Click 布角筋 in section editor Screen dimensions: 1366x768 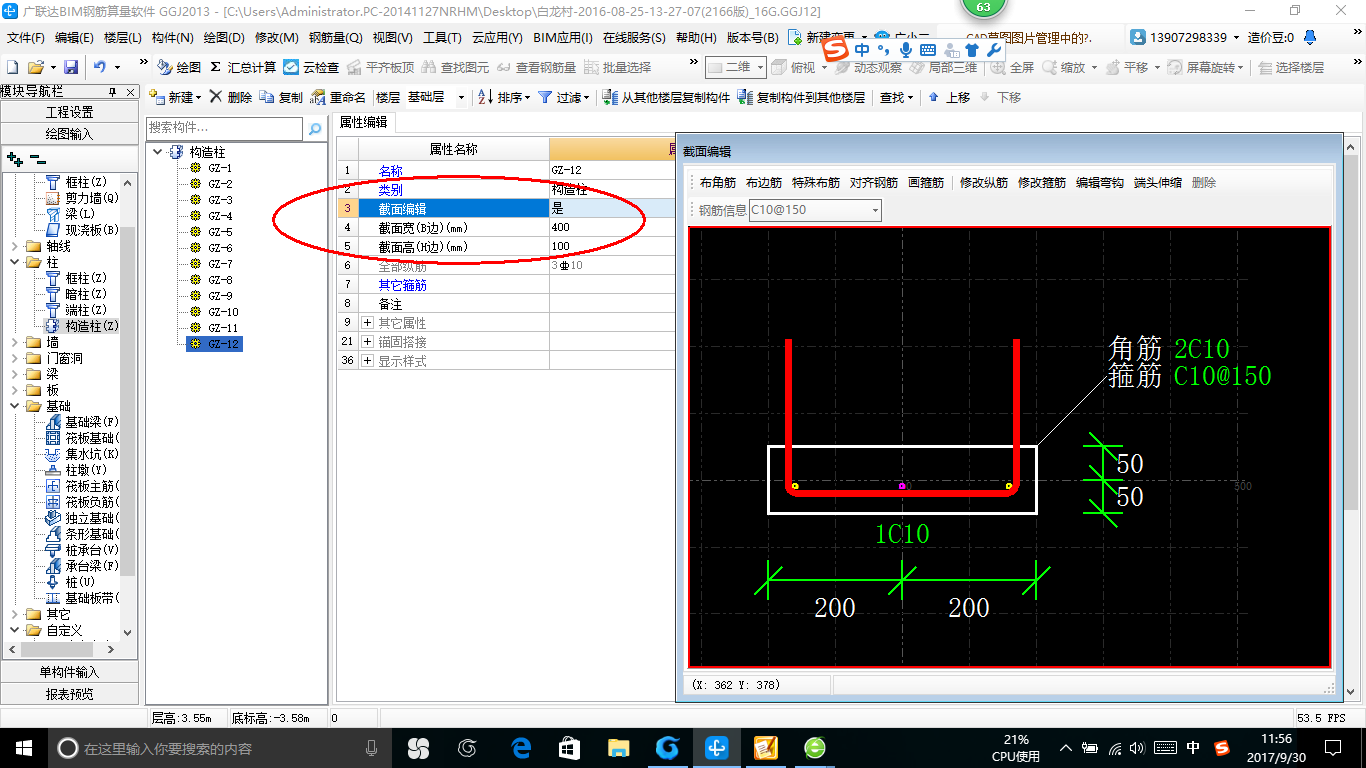click(717, 183)
